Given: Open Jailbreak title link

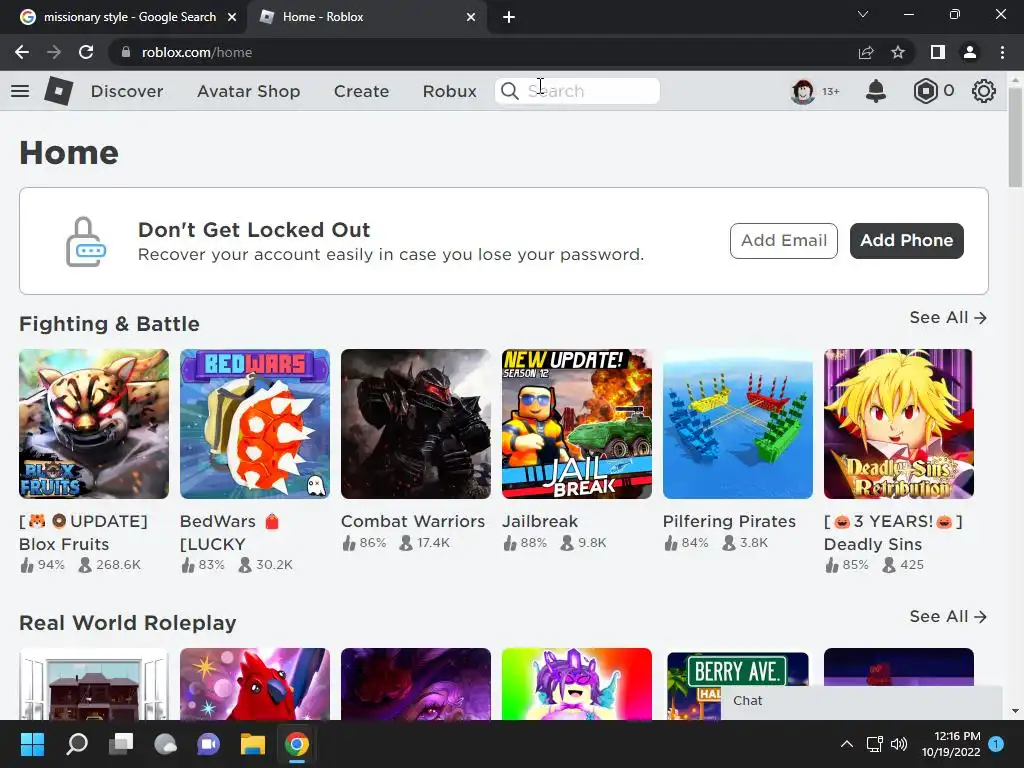Looking at the screenshot, I should coord(539,521).
